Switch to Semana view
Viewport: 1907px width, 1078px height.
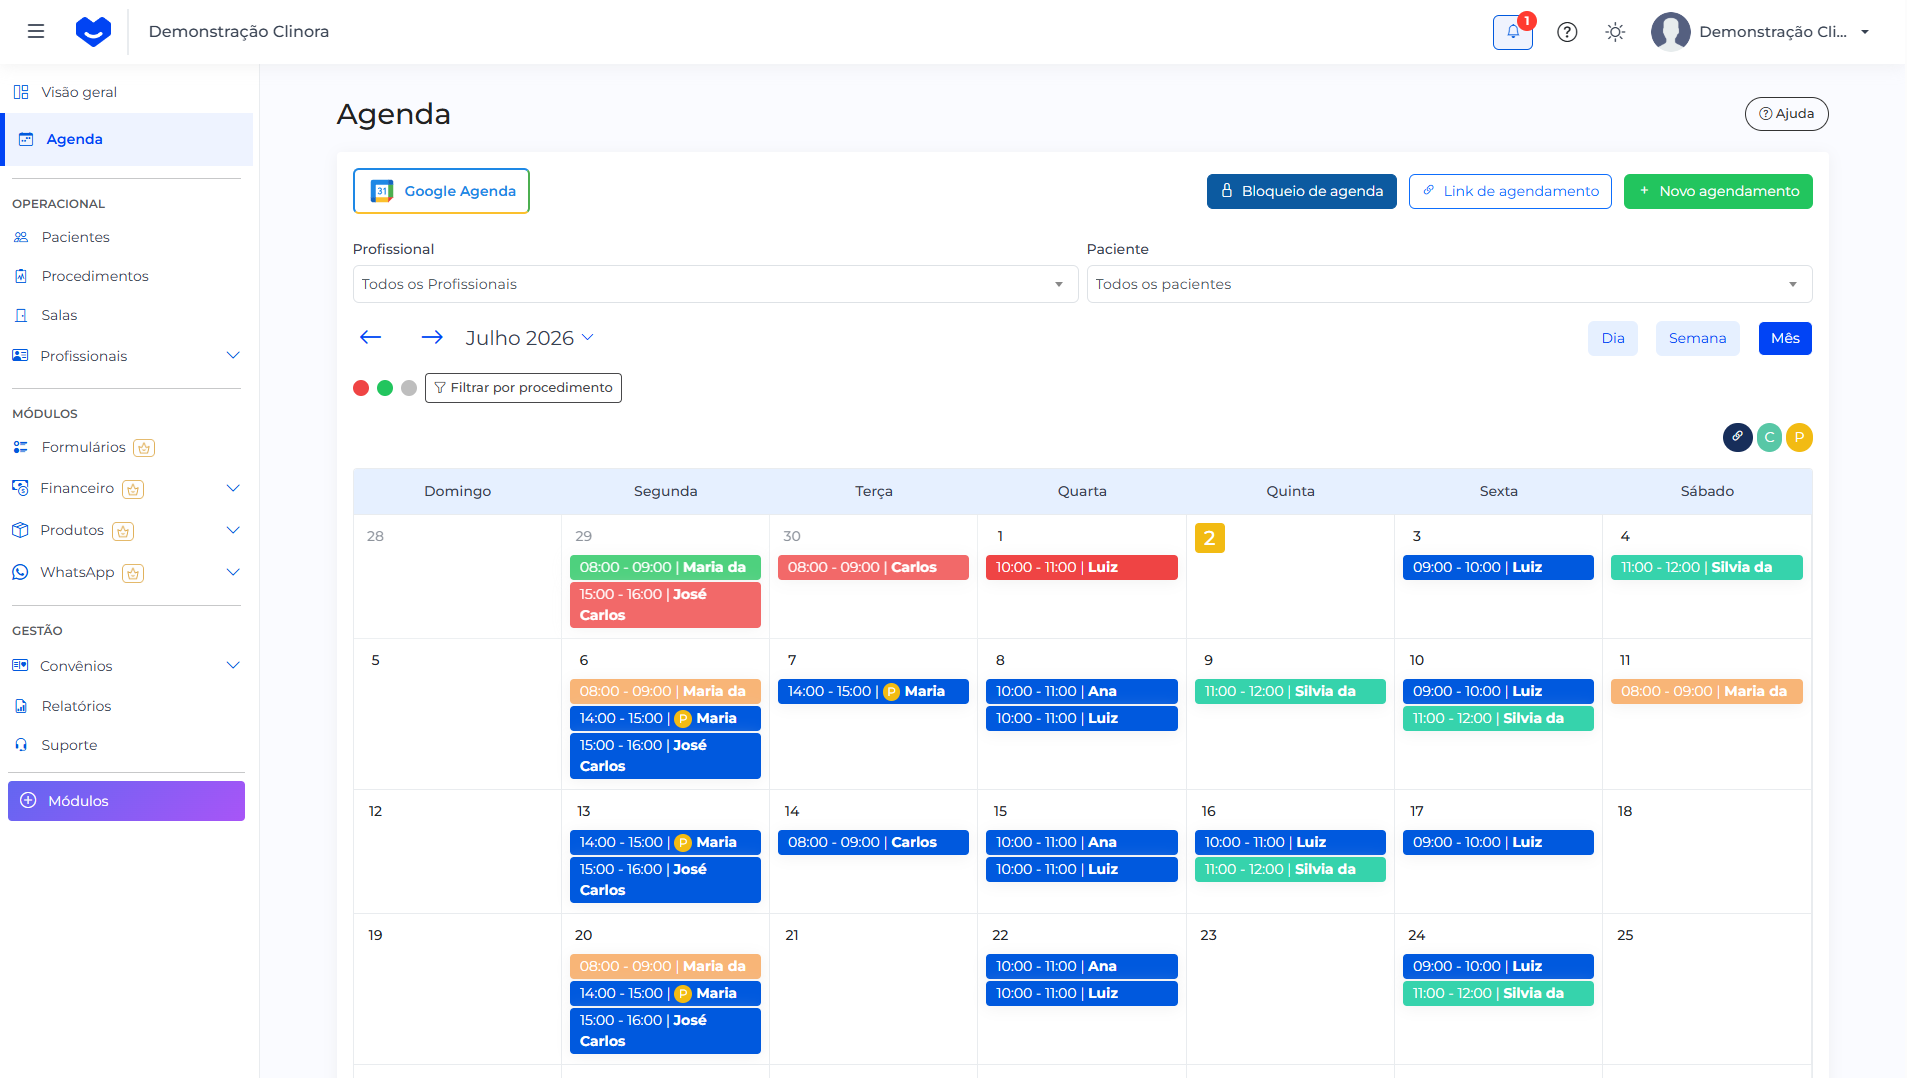[x=1697, y=338]
